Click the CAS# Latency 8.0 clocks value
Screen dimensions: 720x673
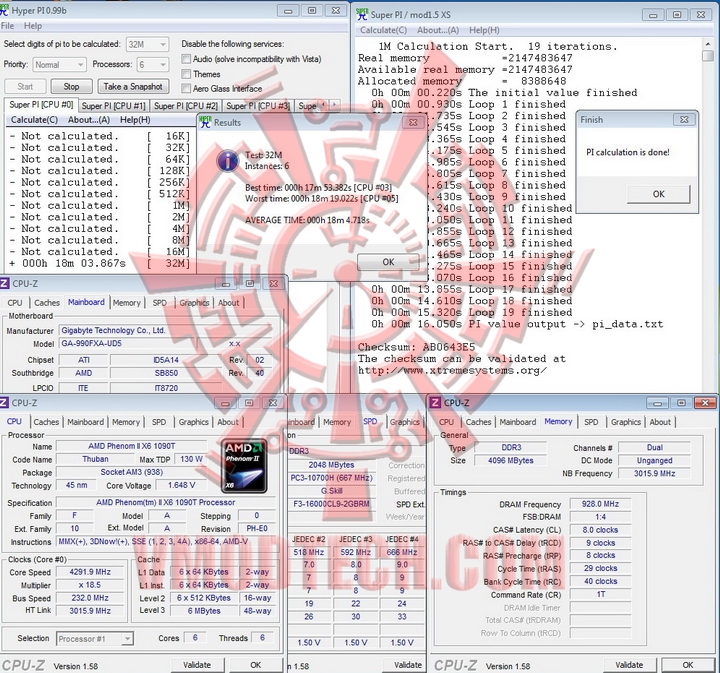600,530
